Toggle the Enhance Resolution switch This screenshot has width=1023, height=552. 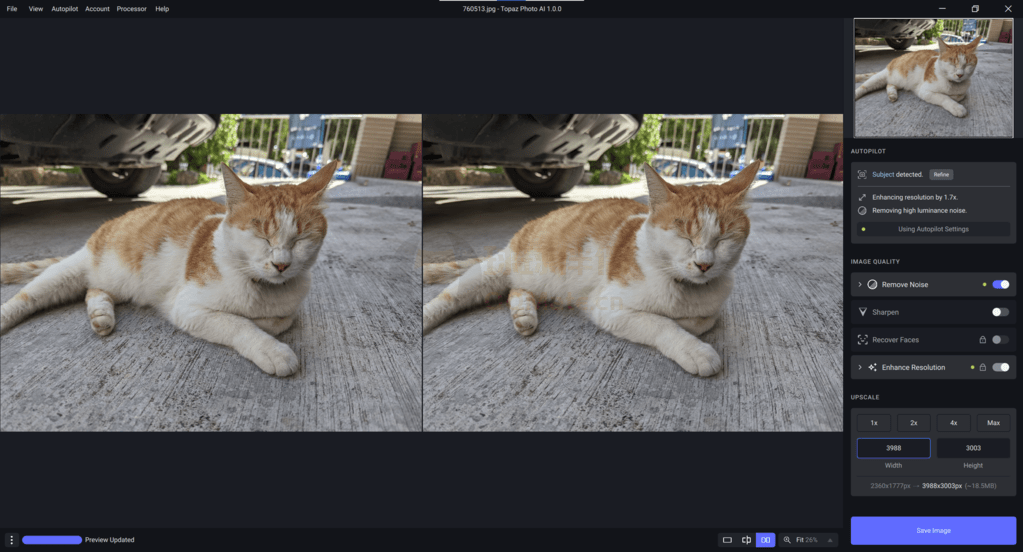pyautogui.click(x=1000, y=367)
